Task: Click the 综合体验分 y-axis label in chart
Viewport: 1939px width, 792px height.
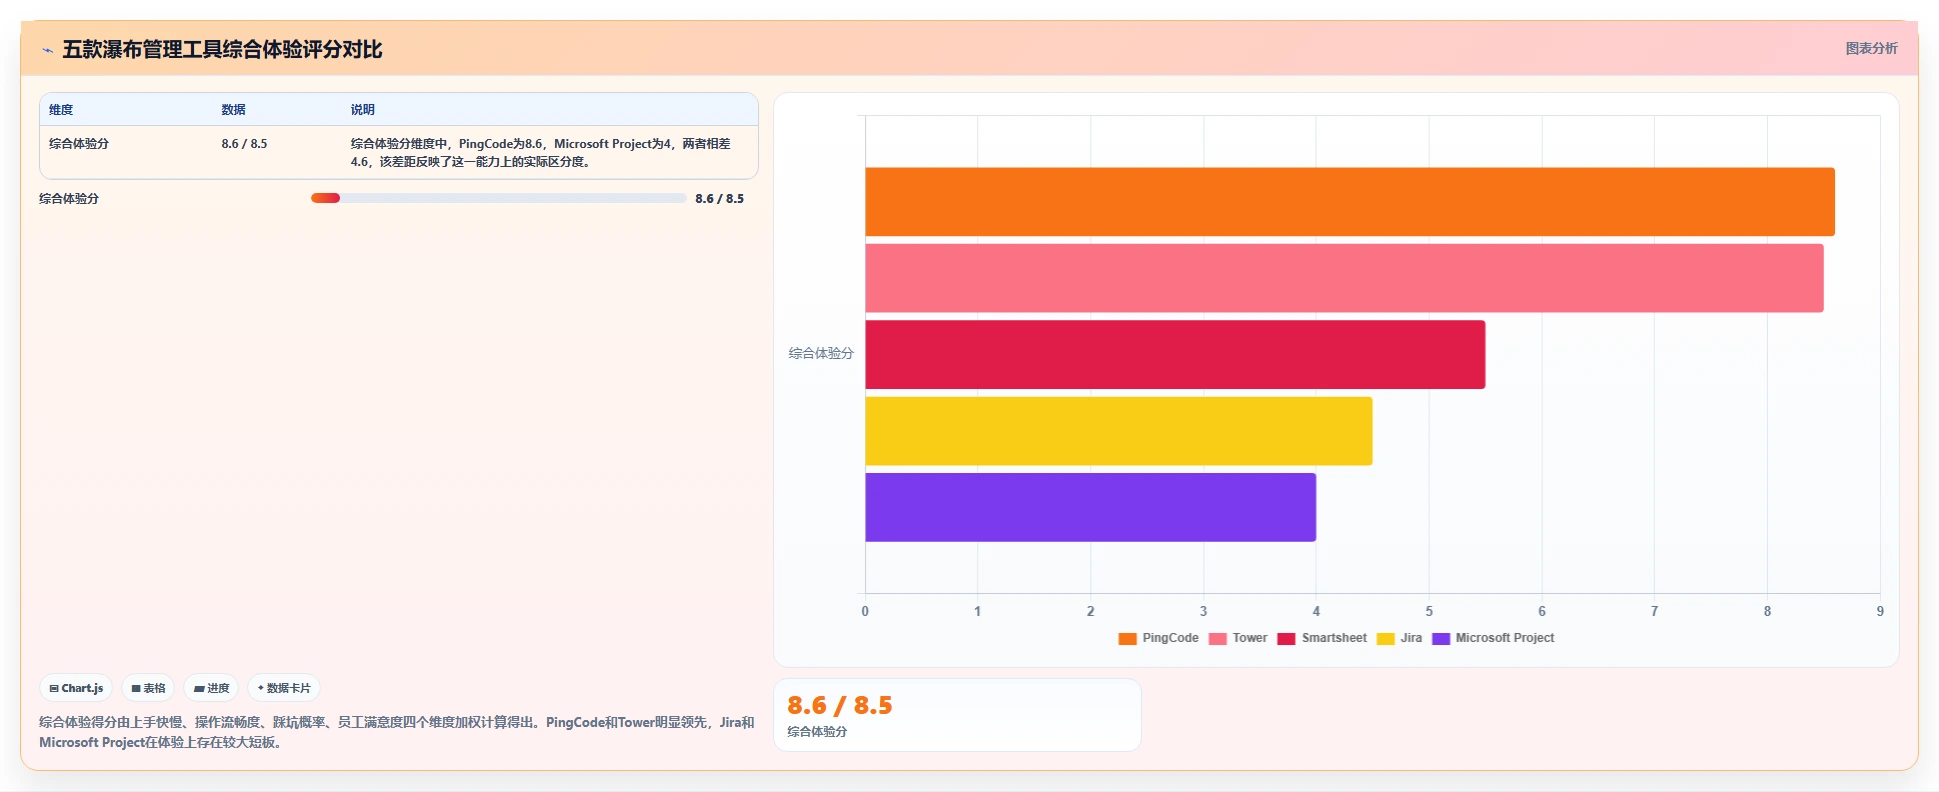Action: (821, 353)
